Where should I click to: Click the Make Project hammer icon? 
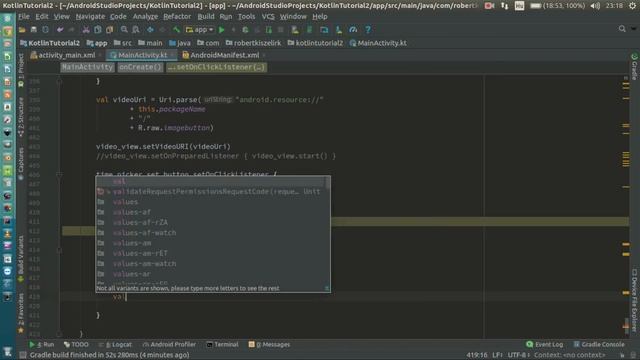[176, 30]
